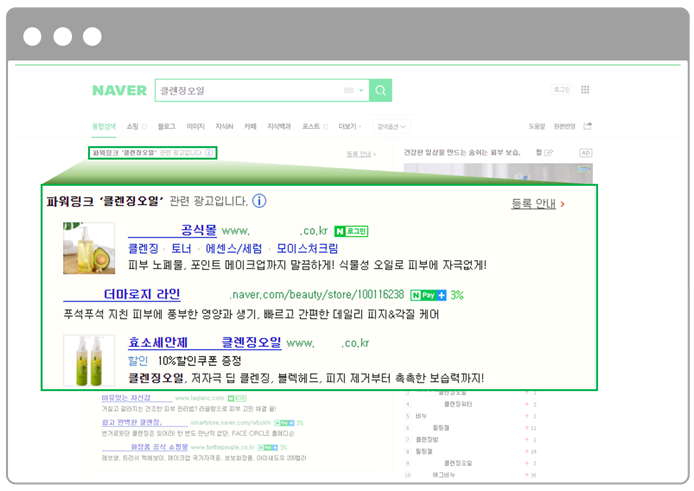The height and width of the screenshot is (491, 694).
Task: Open the 카페 tab
Action: click(x=250, y=127)
